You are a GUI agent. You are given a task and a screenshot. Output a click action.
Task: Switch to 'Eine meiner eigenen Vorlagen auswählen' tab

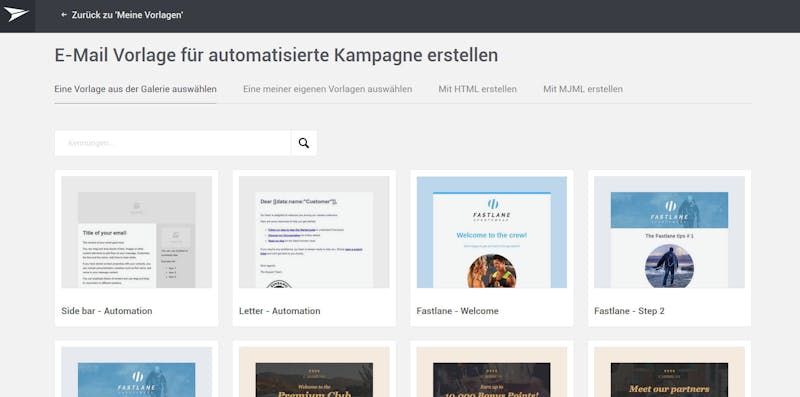coord(328,89)
